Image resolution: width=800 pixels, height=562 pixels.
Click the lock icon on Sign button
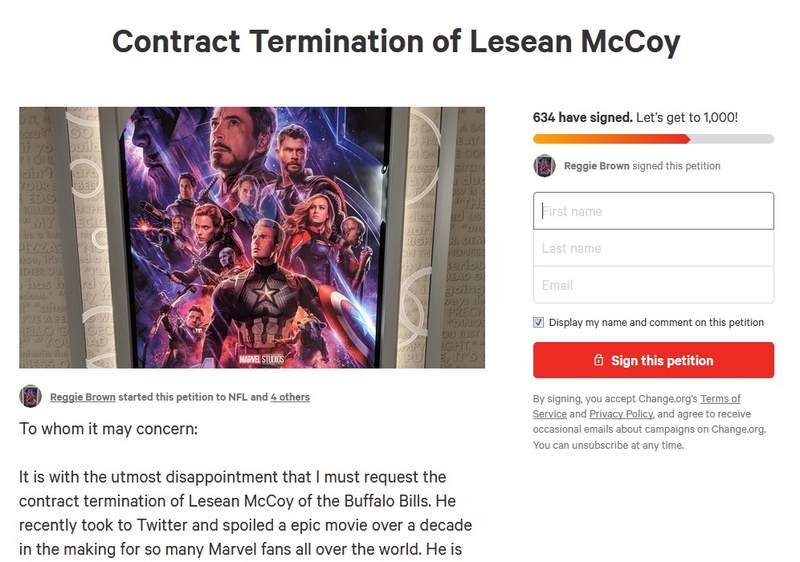click(x=598, y=360)
